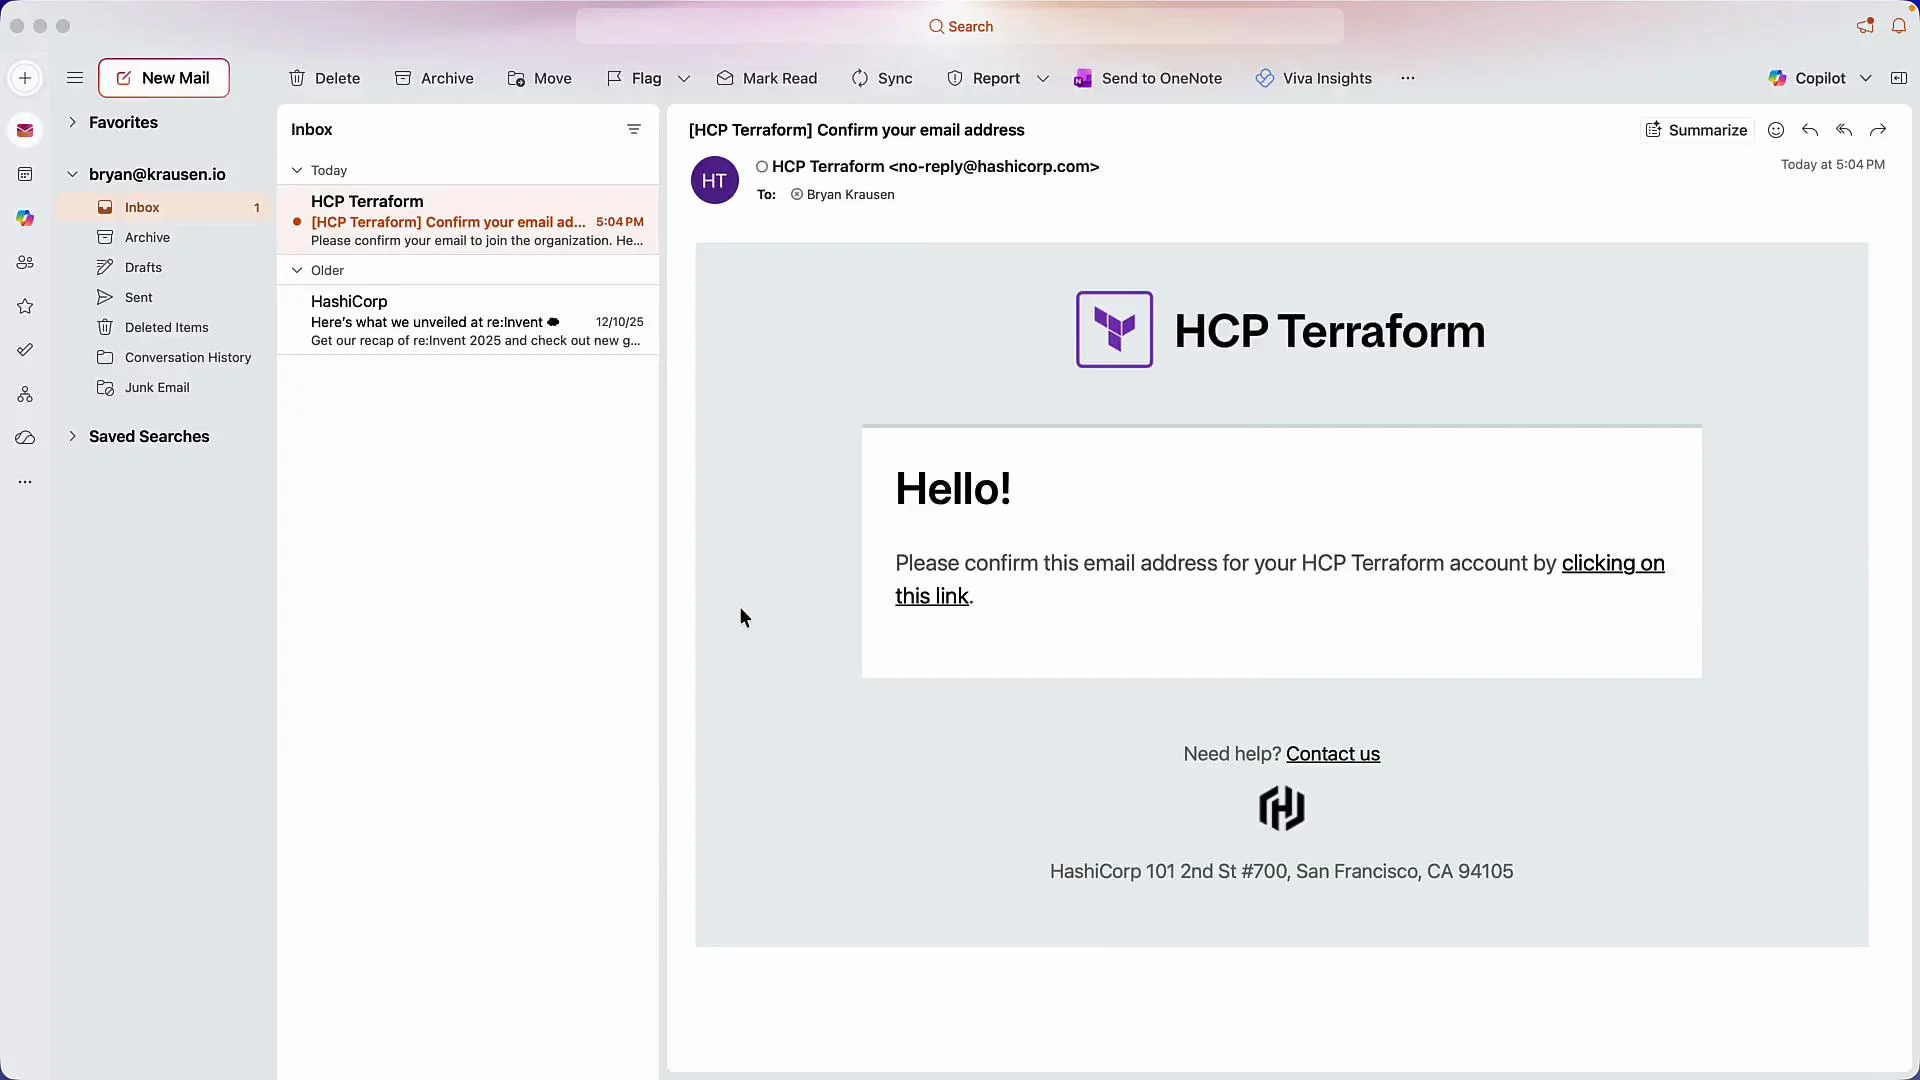
Task: Open Viva Insights
Action: pos(1314,78)
